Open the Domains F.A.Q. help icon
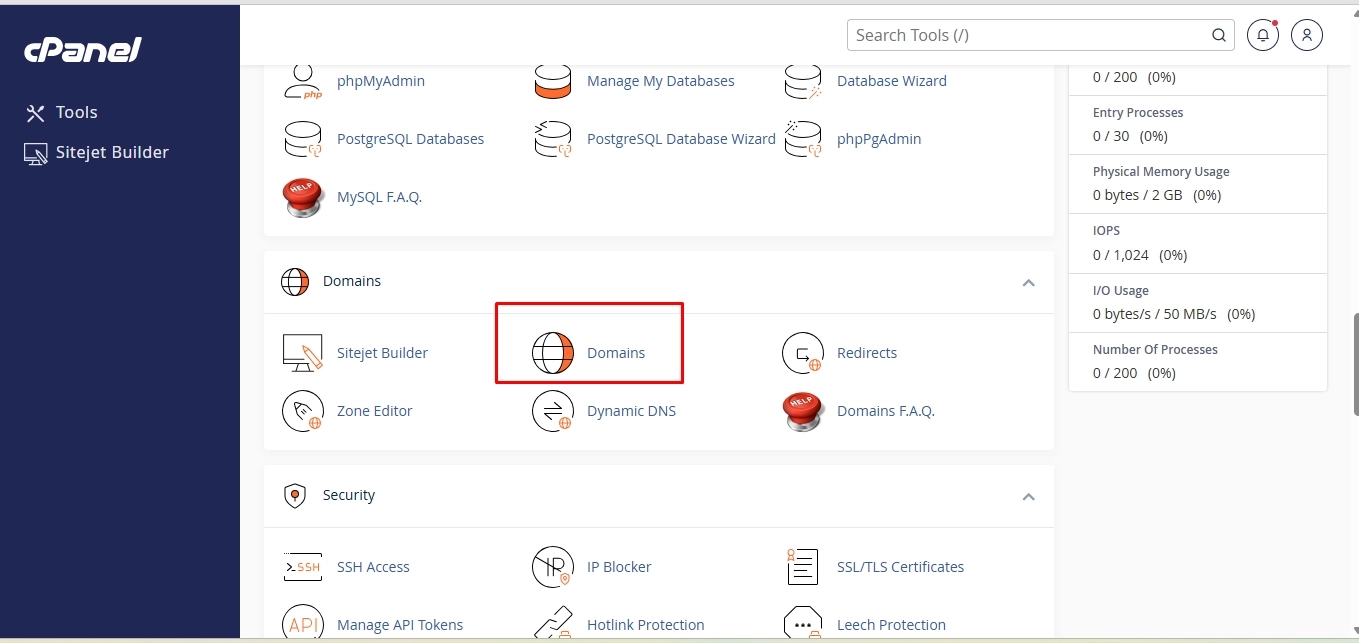This screenshot has width=1359, height=643. click(x=803, y=411)
